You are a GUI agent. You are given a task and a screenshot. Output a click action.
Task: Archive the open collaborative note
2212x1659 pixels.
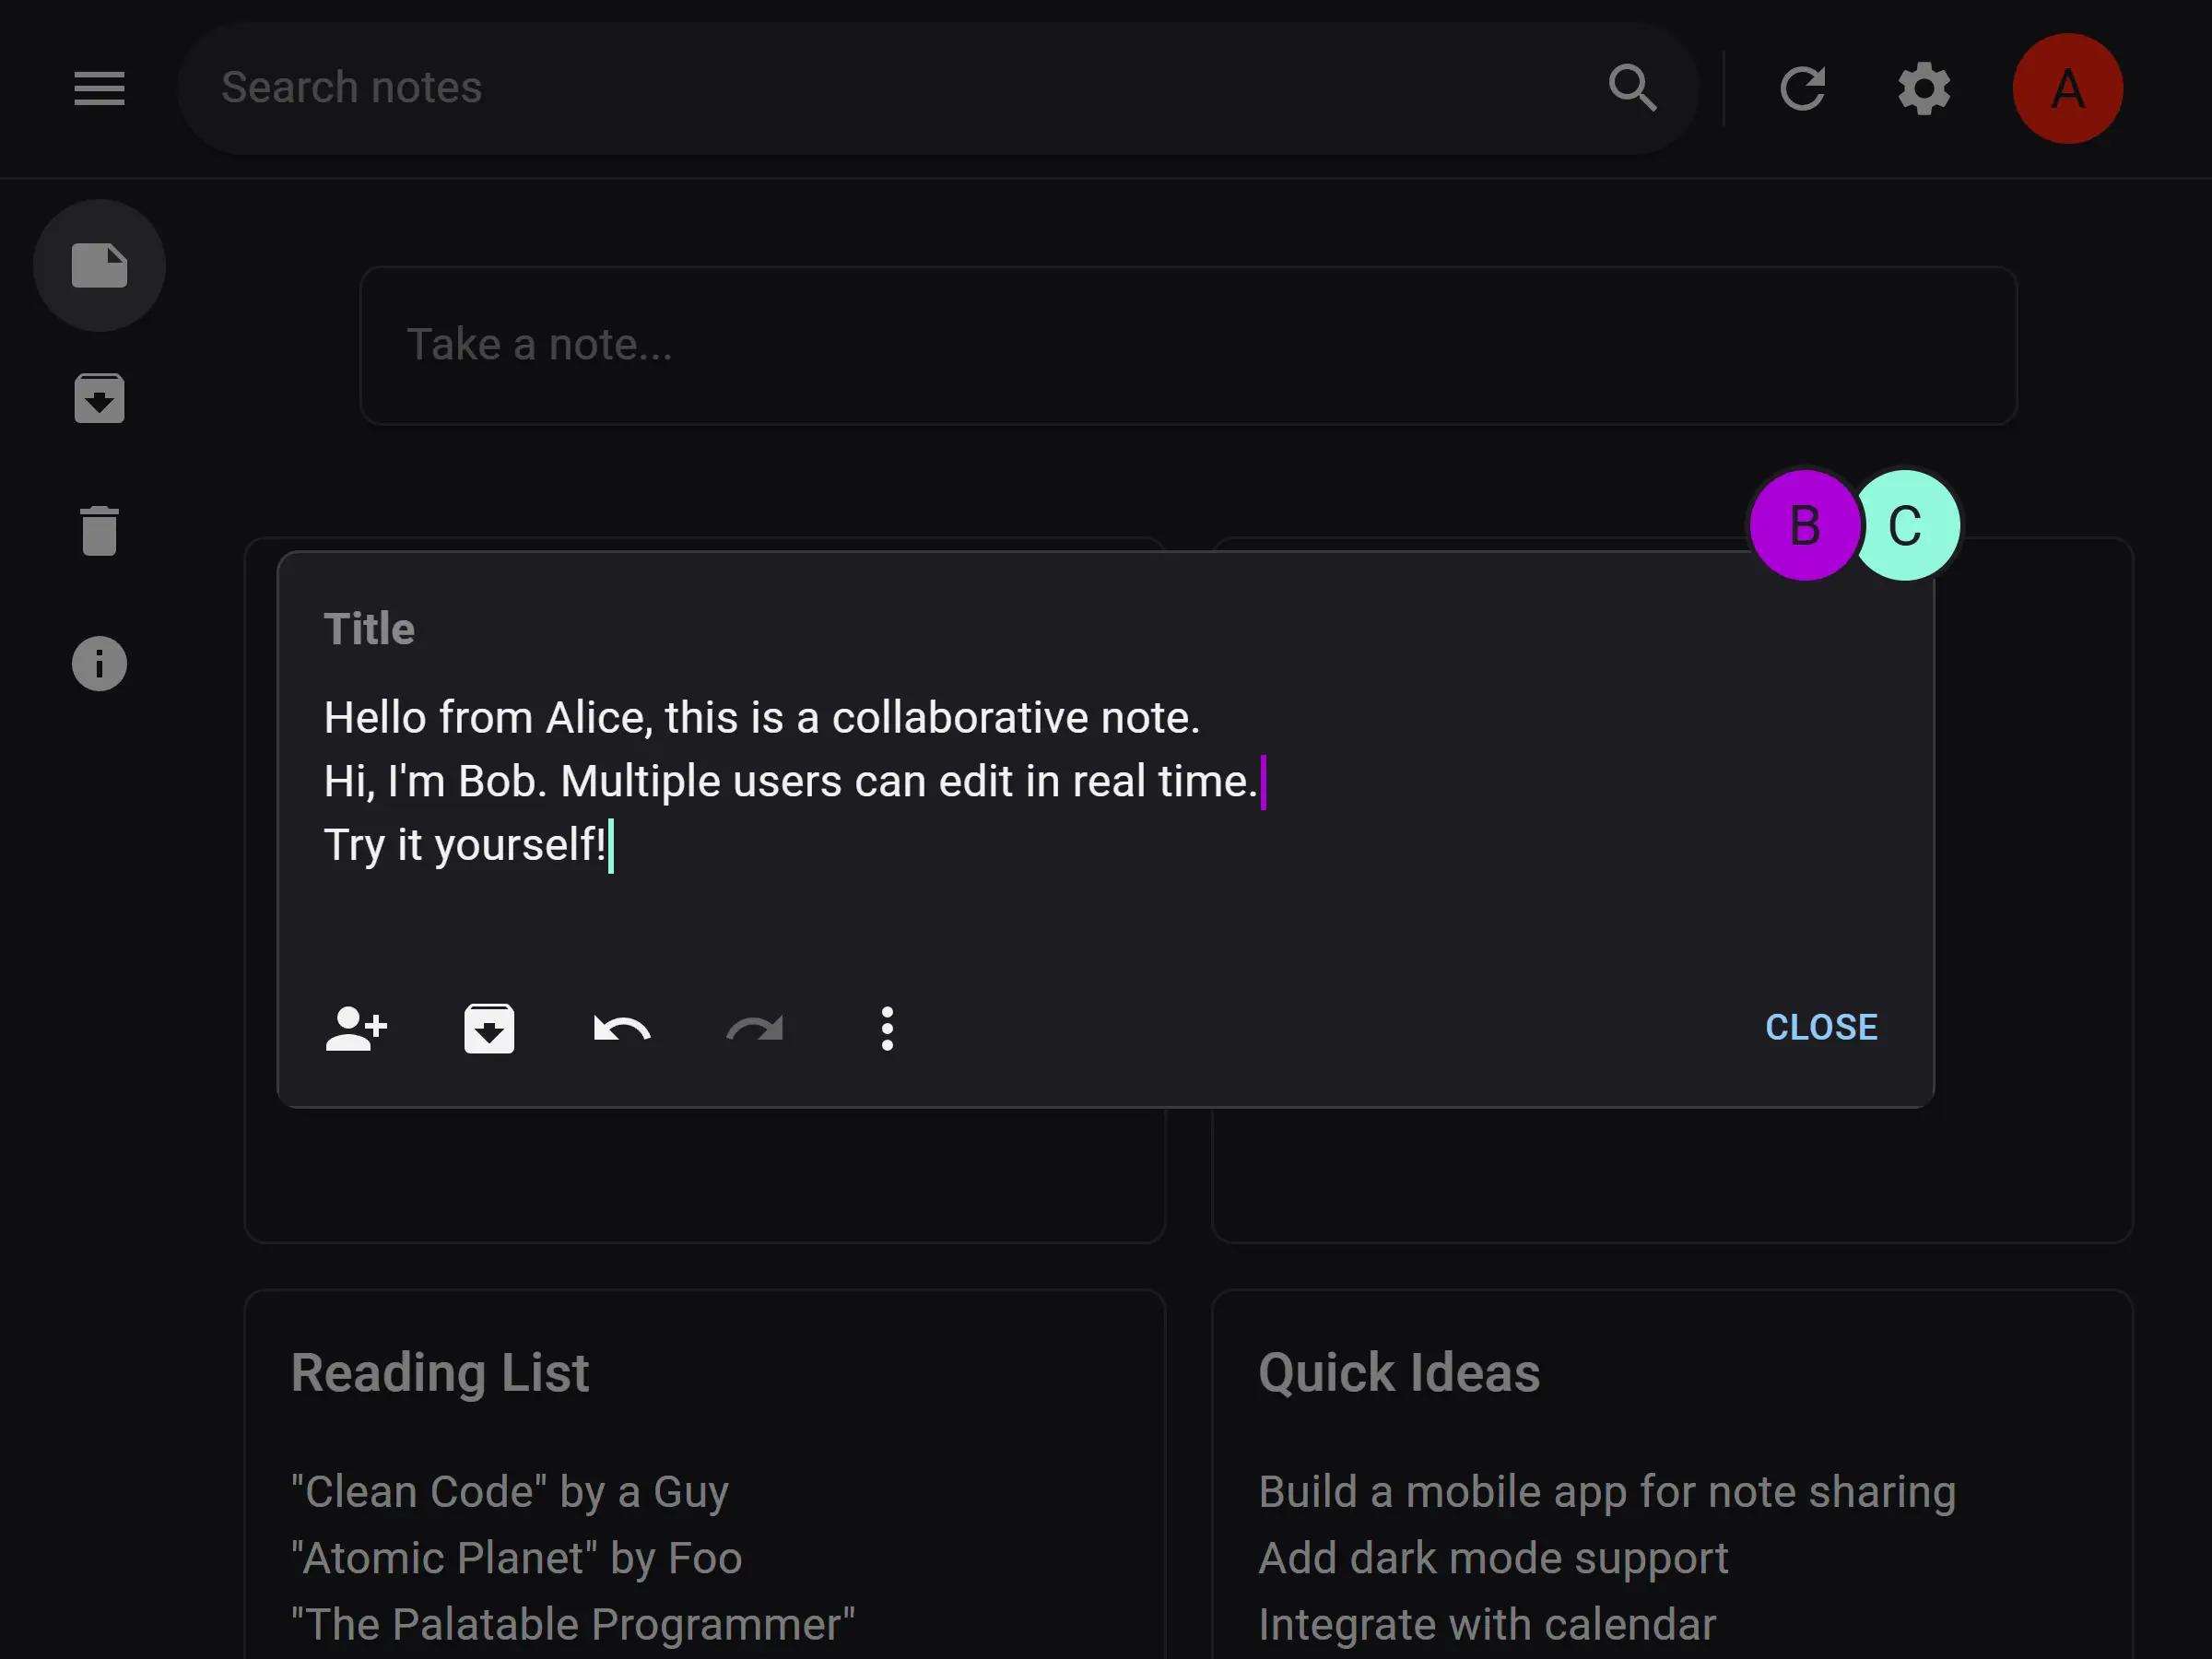pyautogui.click(x=489, y=1028)
